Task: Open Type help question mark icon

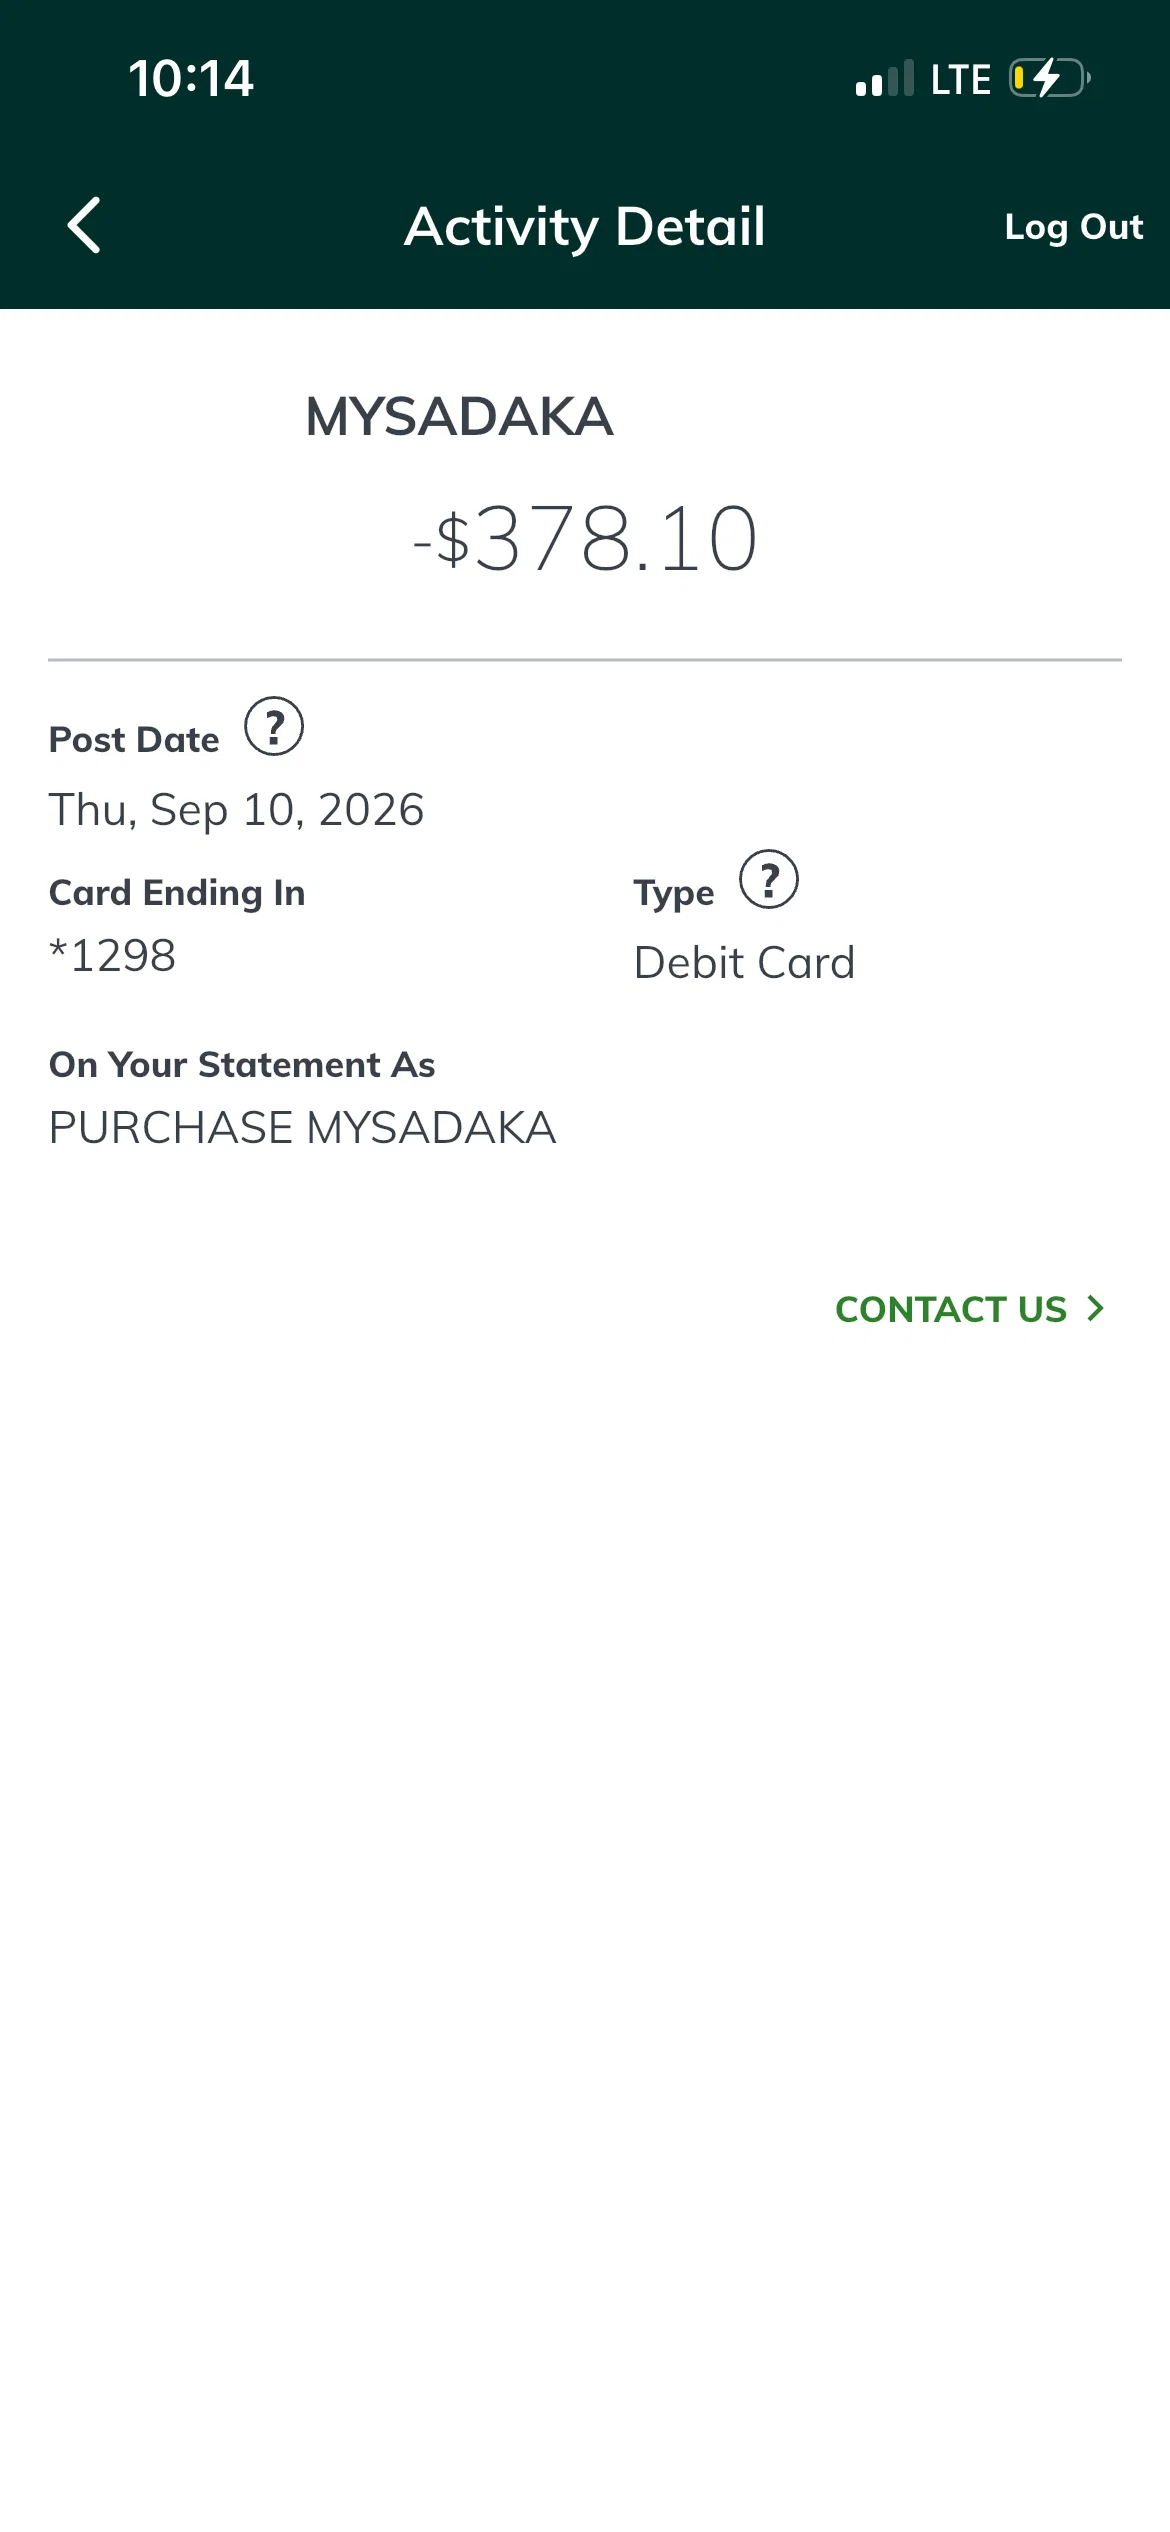Action: [769, 879]
